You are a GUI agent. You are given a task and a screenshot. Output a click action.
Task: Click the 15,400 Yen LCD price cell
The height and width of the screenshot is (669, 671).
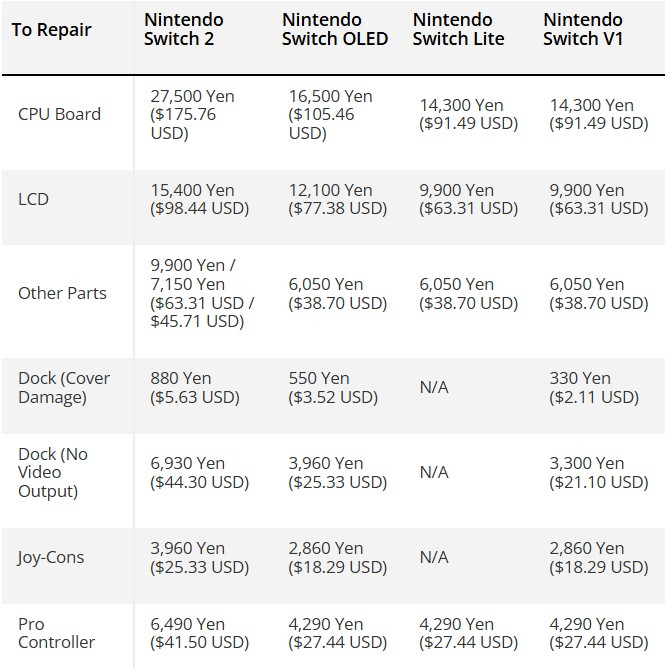coord(199,199)
